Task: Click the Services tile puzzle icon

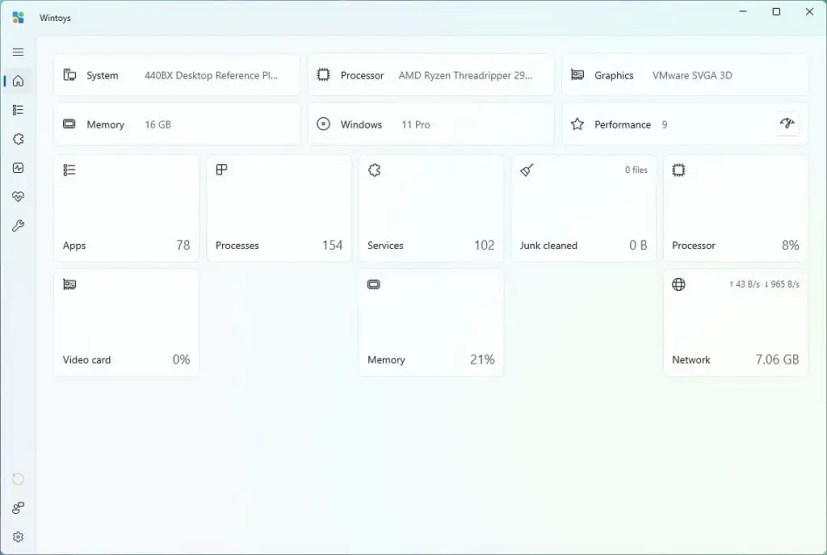Action: tap(374, 170)
